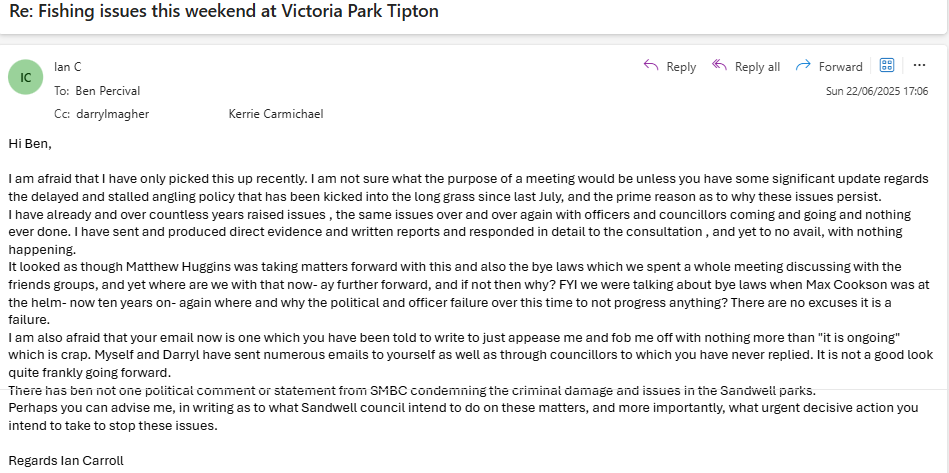Click Cc recipient darrylmagher
The image size is (949, 473).
click(x=112, y=114)
